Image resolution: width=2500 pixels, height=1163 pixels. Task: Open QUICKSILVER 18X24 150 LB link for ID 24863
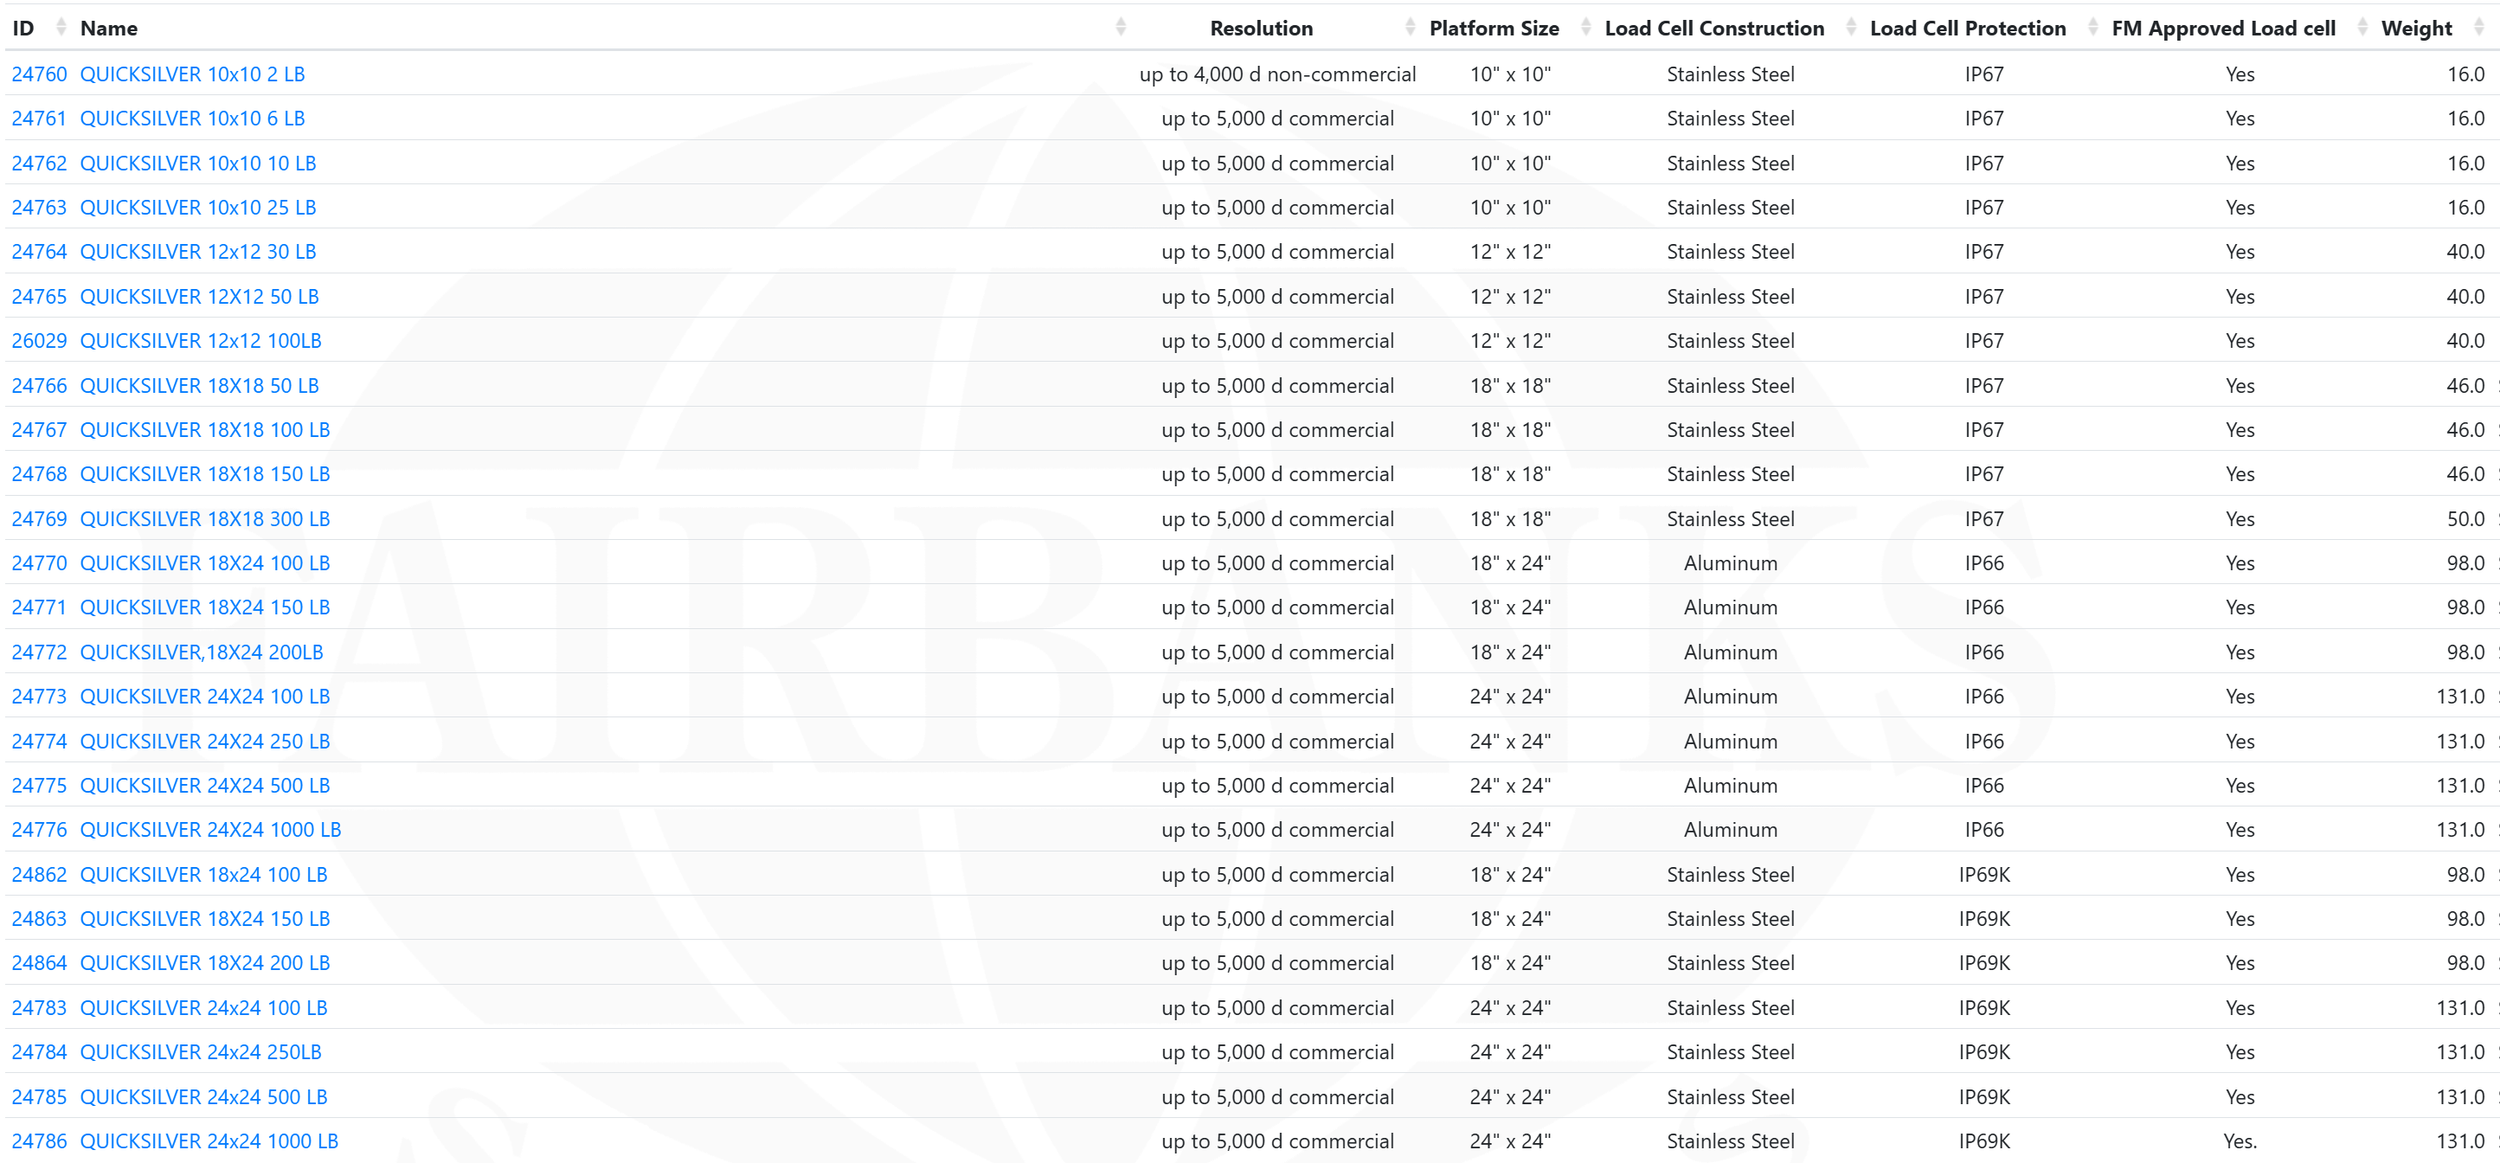tap(205, 918)
